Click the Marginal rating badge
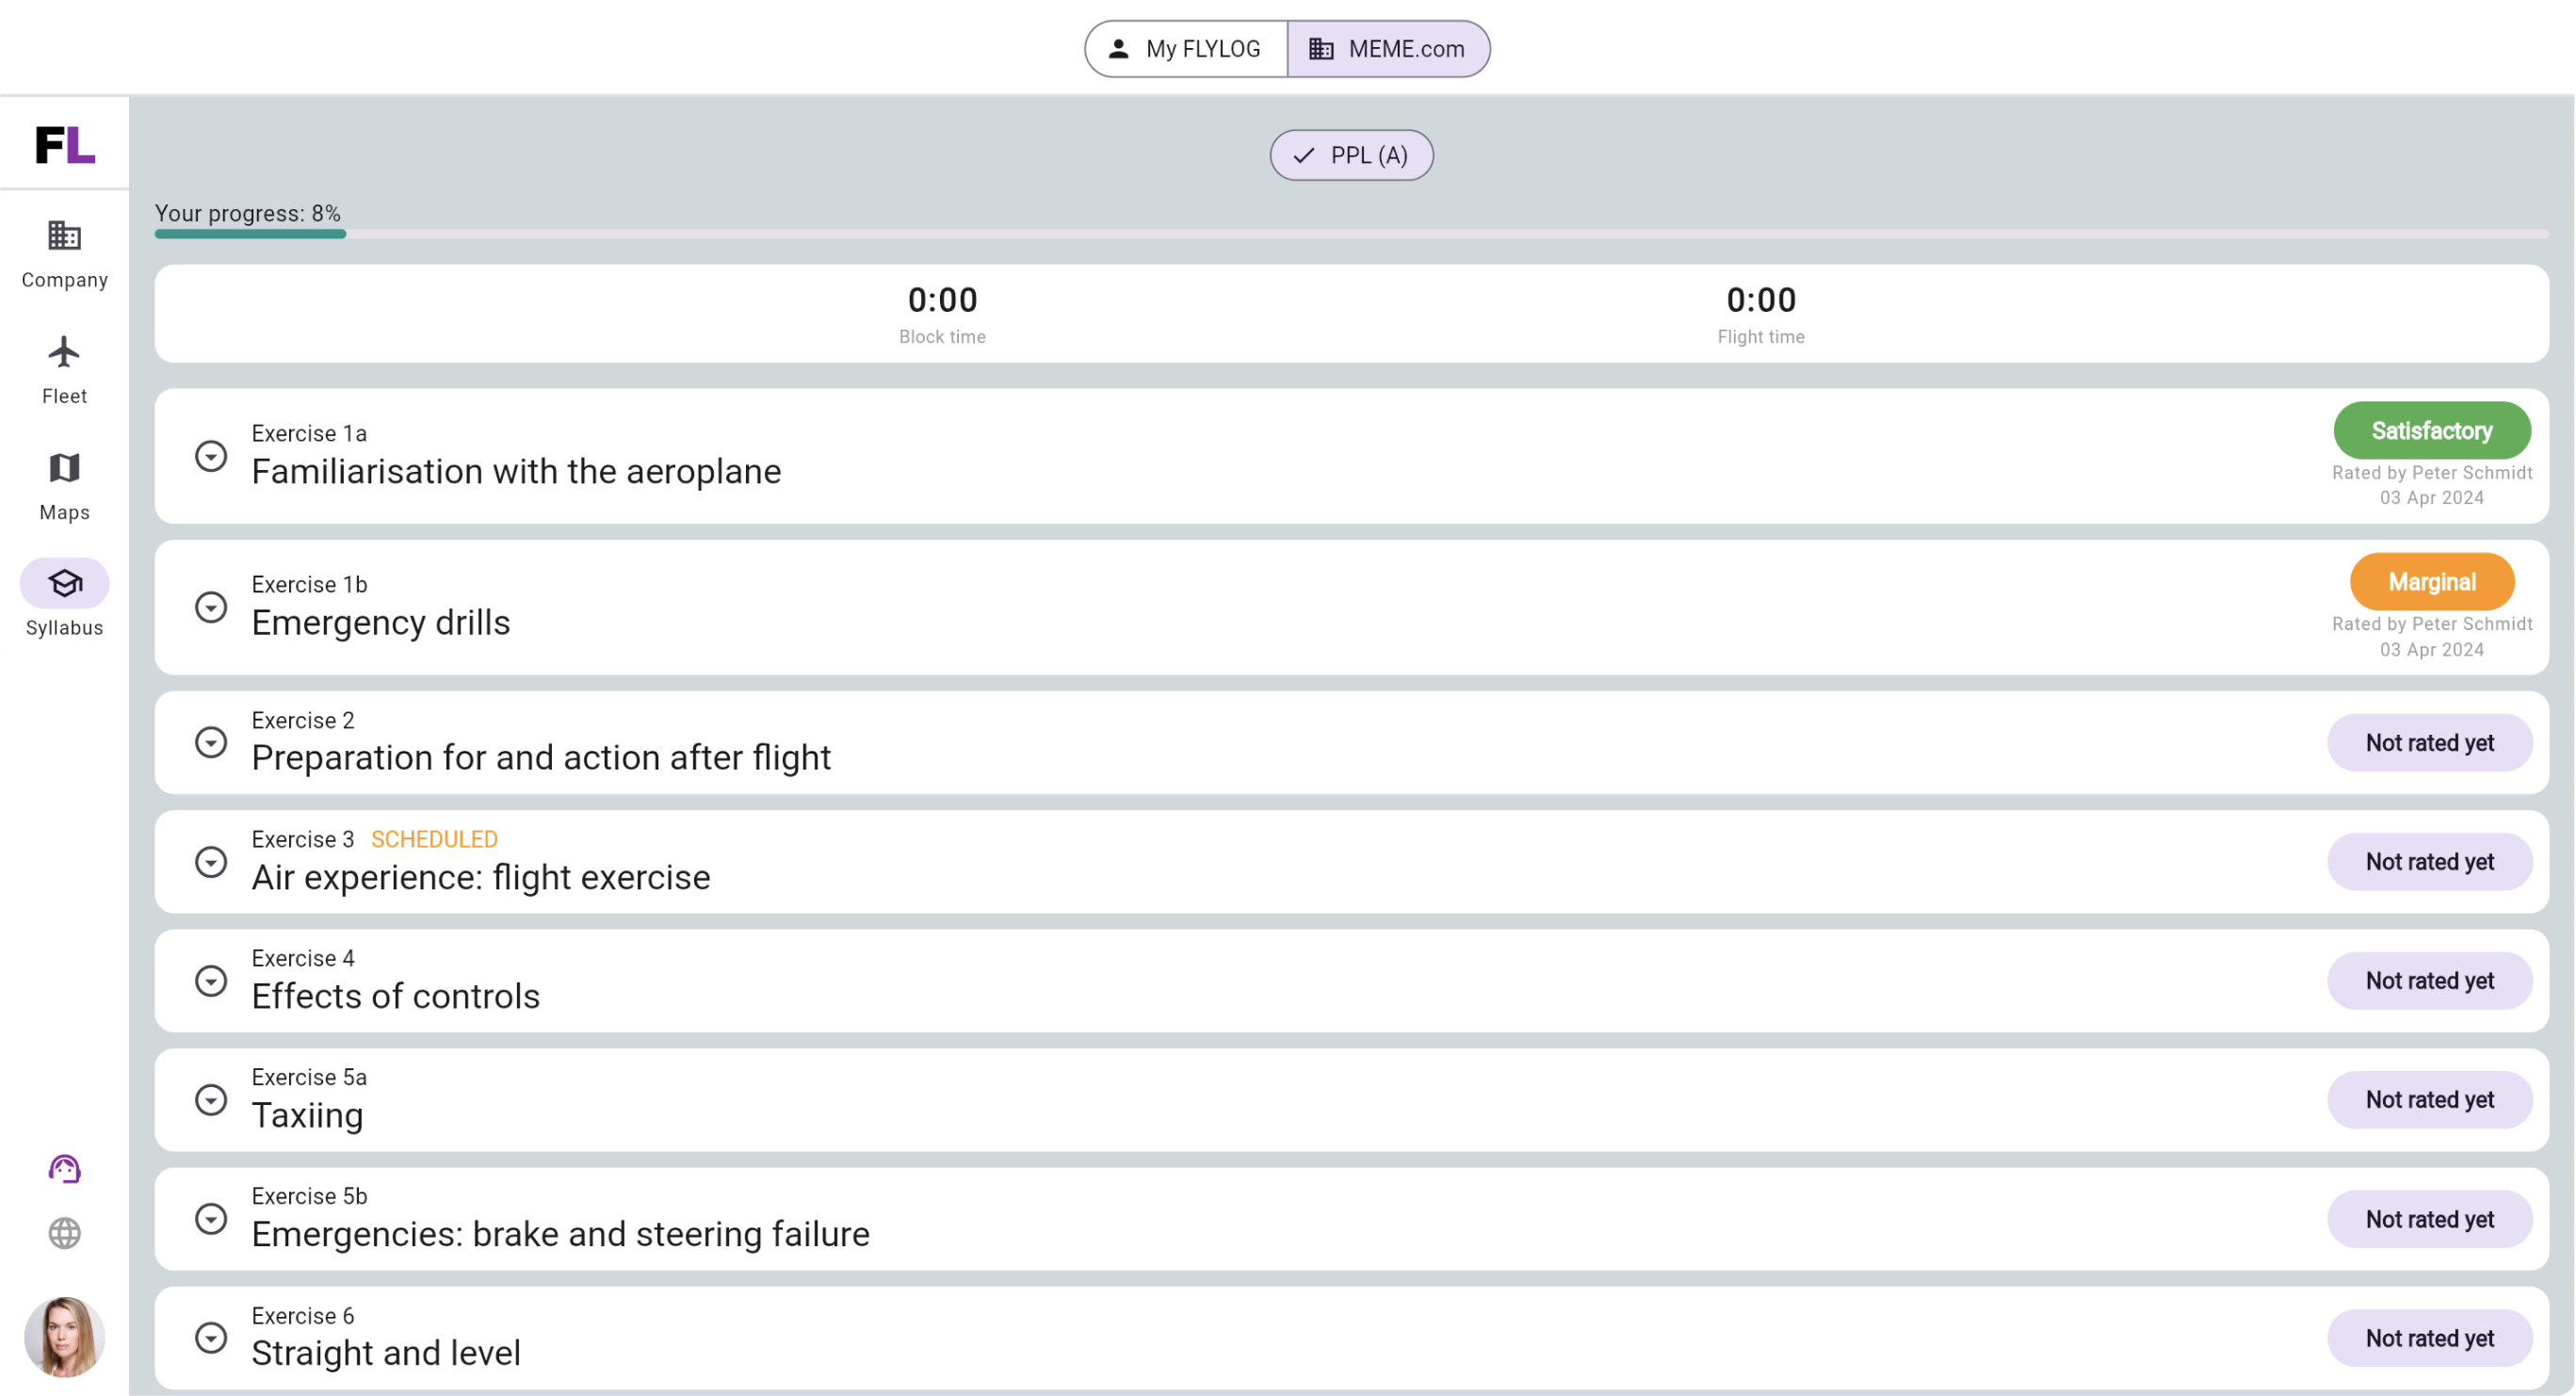This screenshot has width=2576, height=1396. coord(2431,582)
